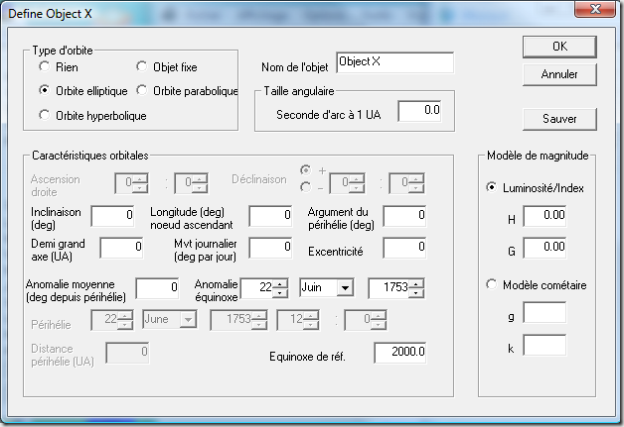Click the H magnitude value field
This screenshot has width=624, height=427.
point(545,216)
